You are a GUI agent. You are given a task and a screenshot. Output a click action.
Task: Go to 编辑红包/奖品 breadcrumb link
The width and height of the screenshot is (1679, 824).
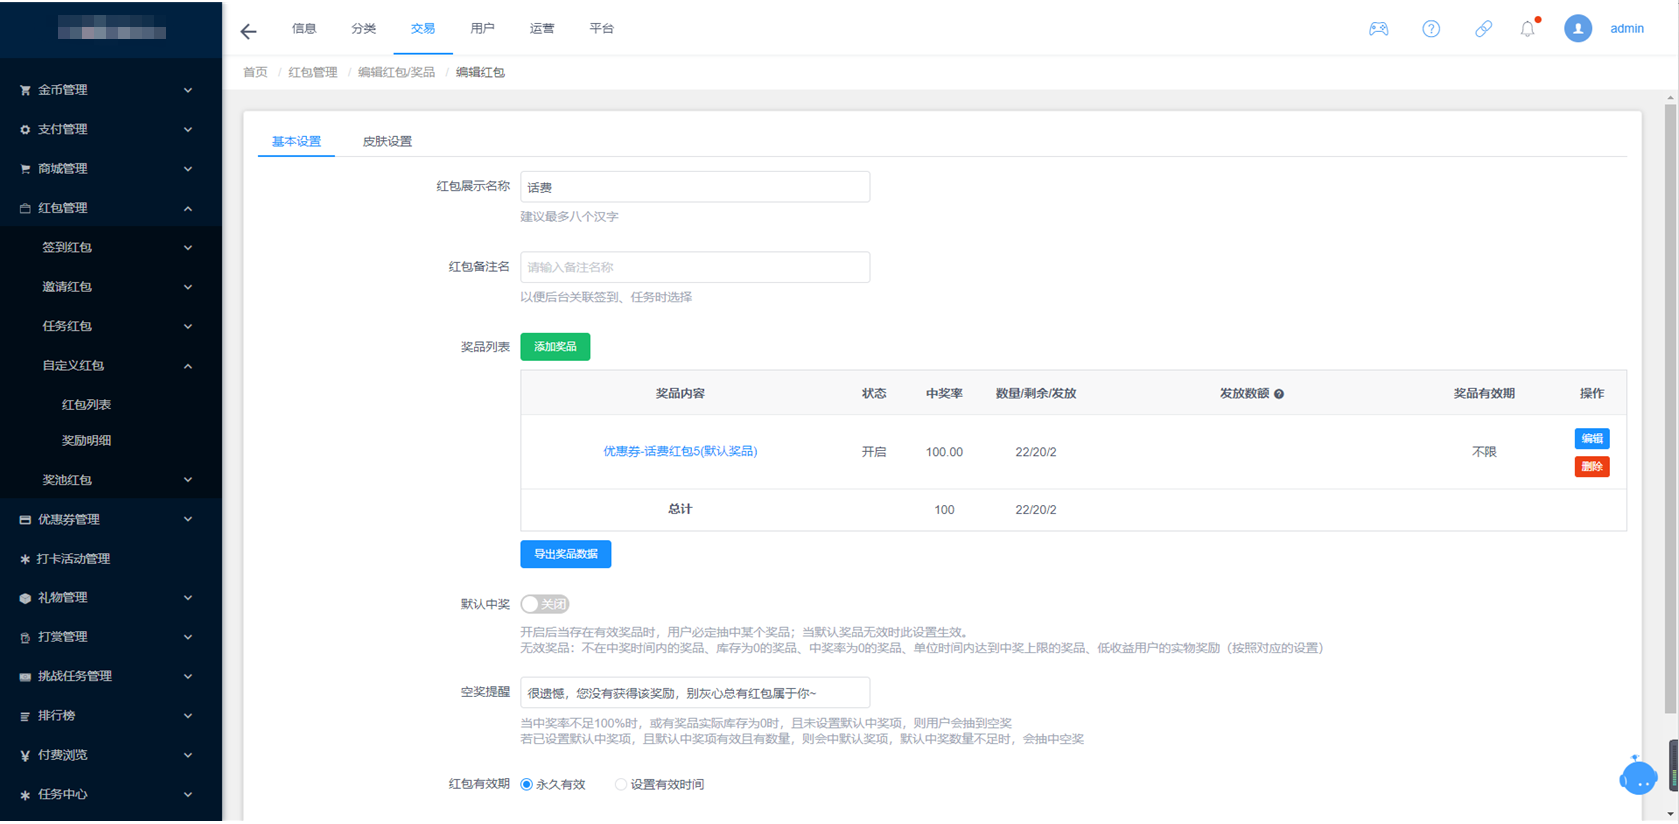pyautogui.click(x=396, y=72)
